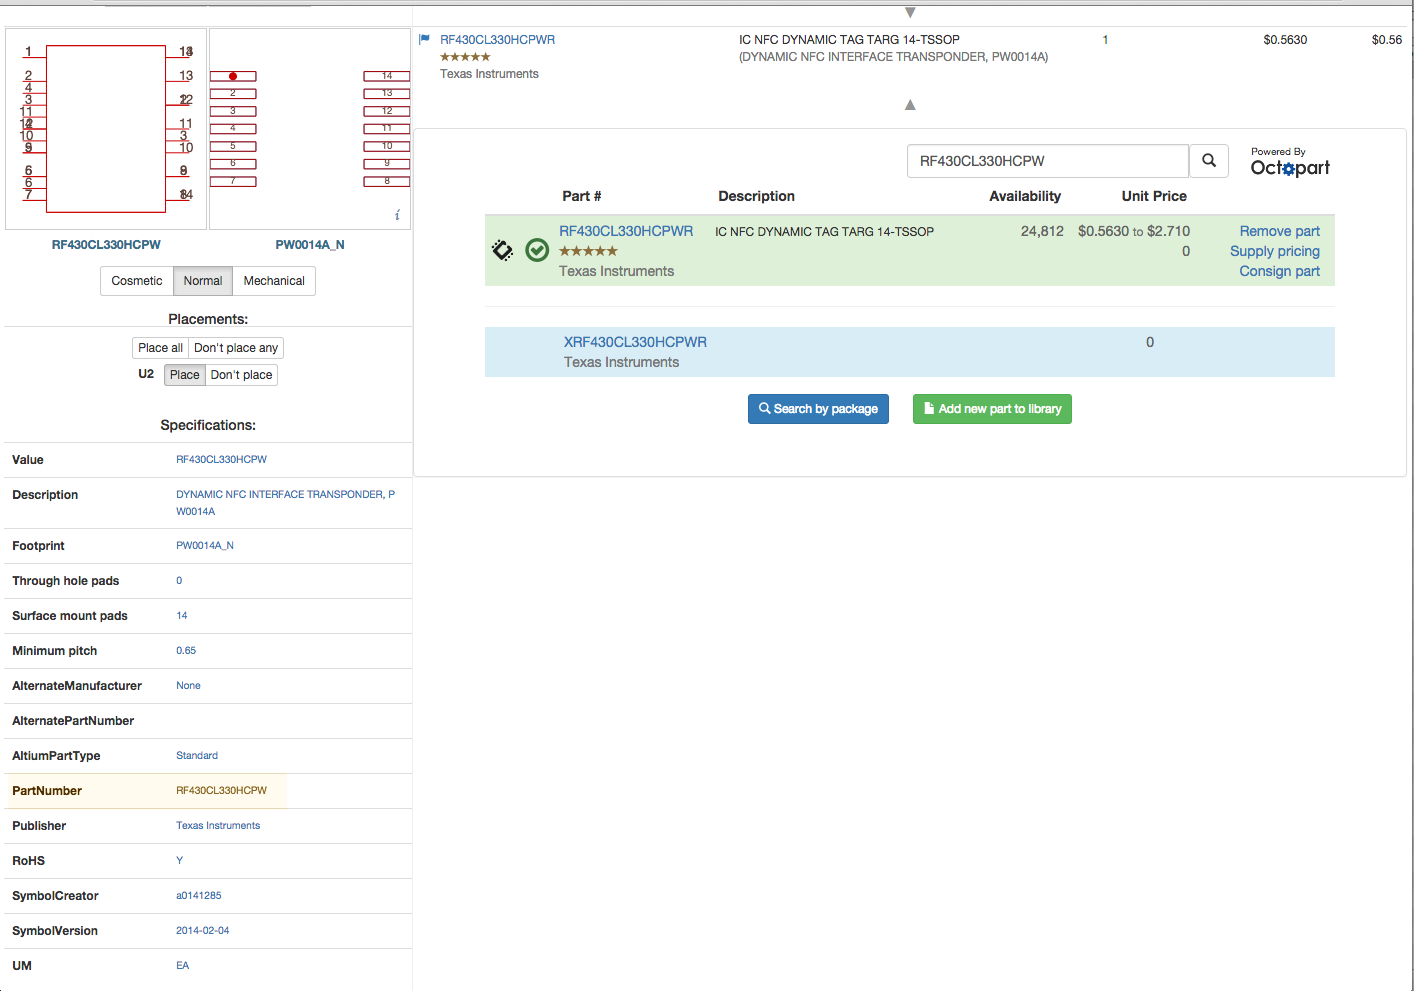This screenshot has width=1414, height=991.
Task: Collapse panel using the up triangle arrow
Action: [910, 105]
